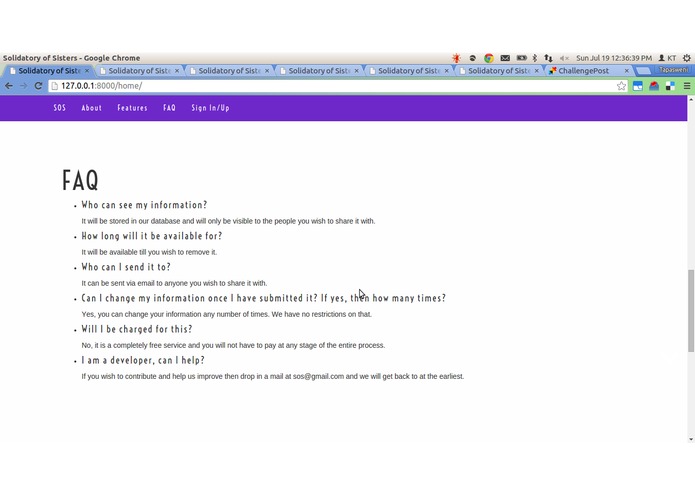This screenshot has width=695, height=494.
Task: Open the blue window-shaped extension icon
Action: [x=637, y=86]
